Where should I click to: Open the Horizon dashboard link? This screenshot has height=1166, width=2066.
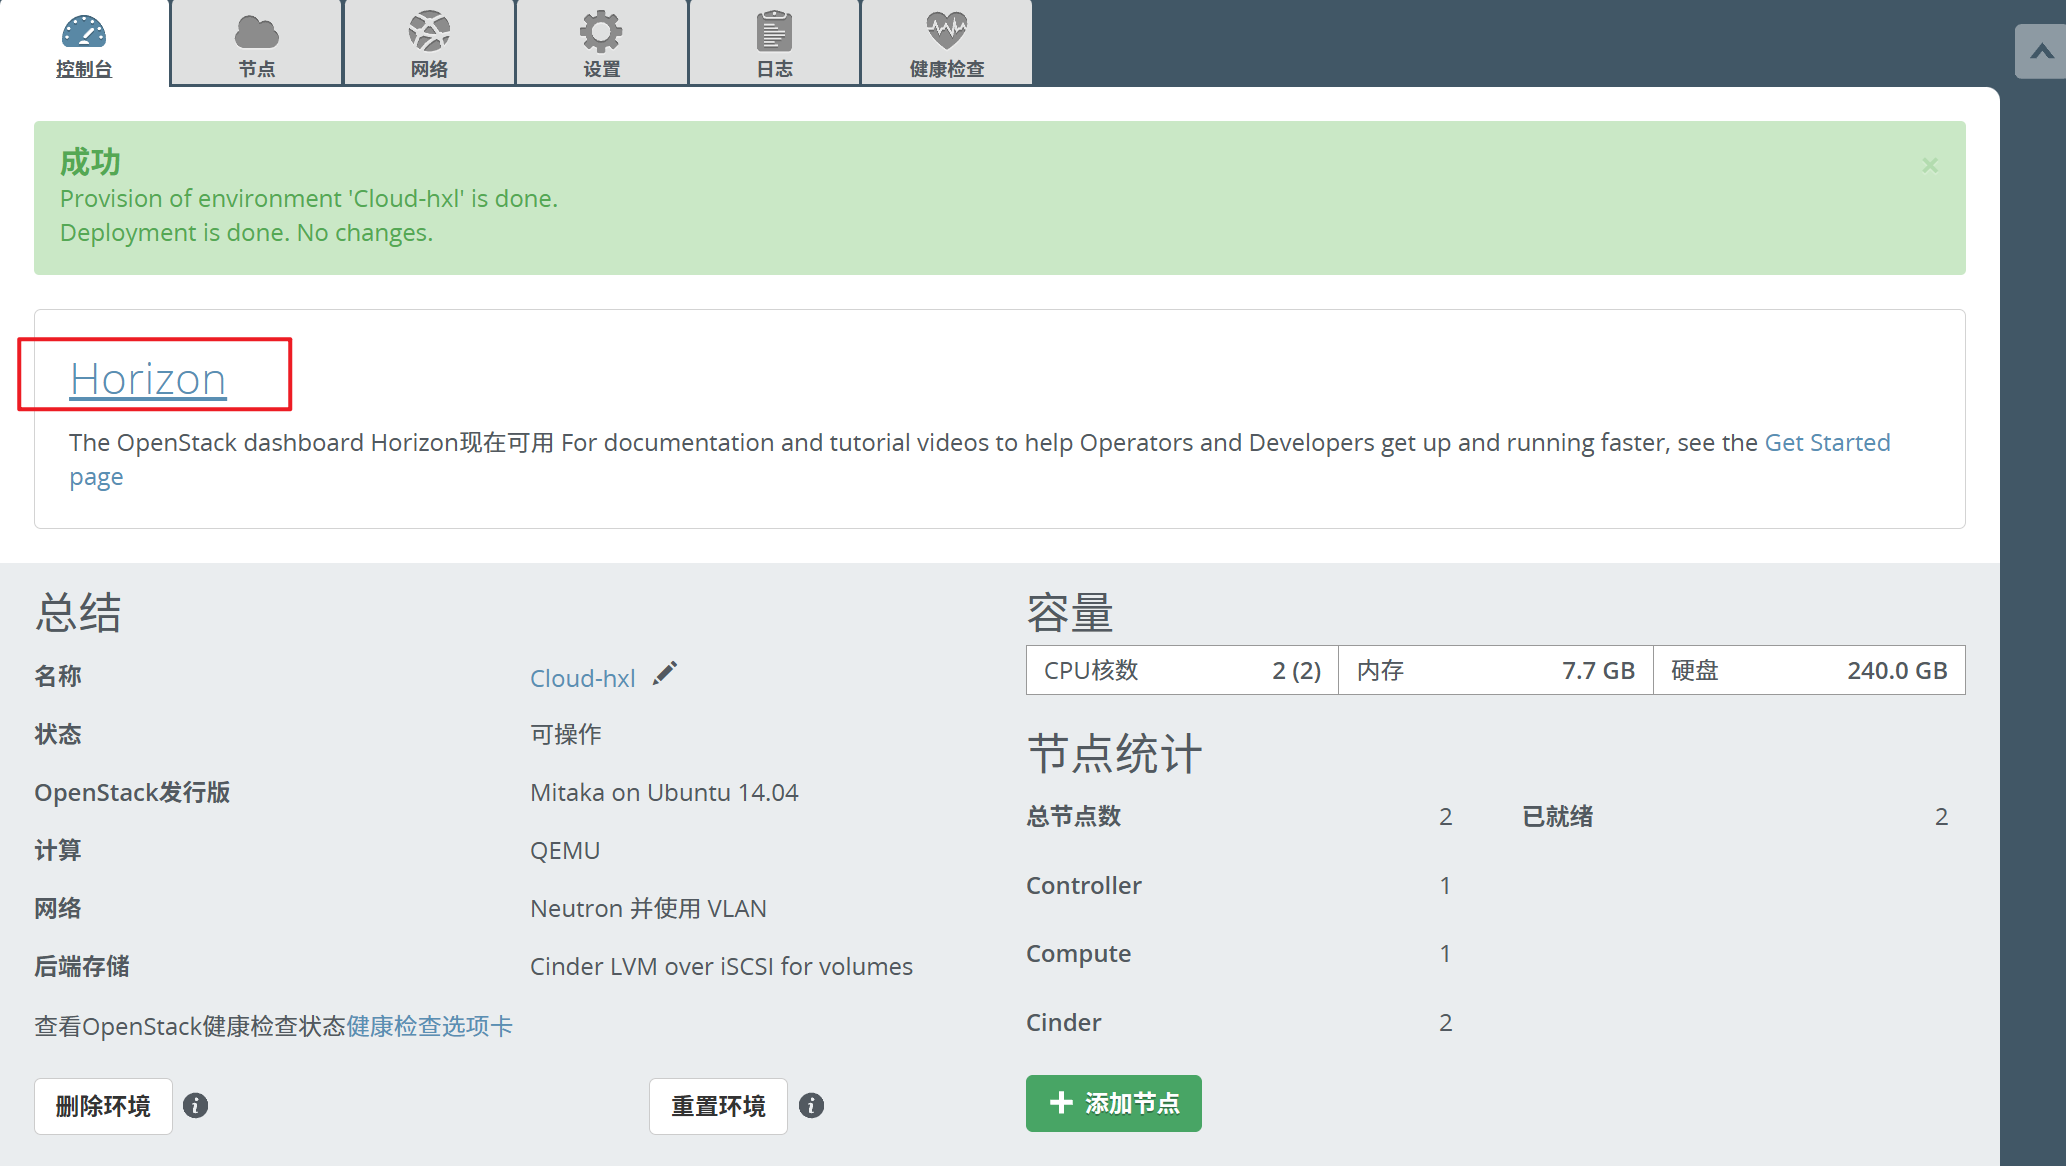[x=148, y=379]
